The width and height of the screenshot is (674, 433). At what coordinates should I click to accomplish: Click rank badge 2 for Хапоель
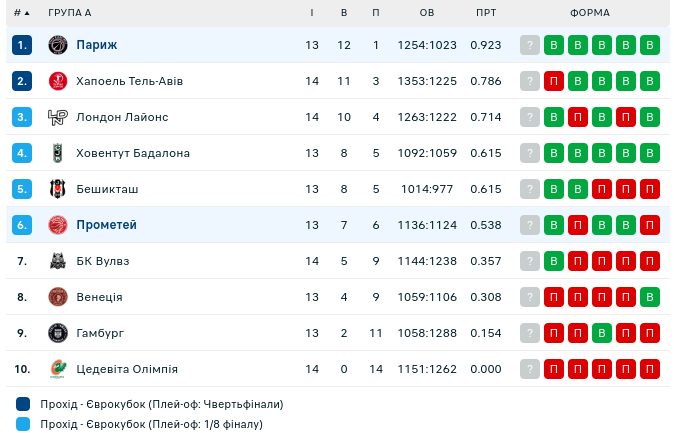[23, 81]
